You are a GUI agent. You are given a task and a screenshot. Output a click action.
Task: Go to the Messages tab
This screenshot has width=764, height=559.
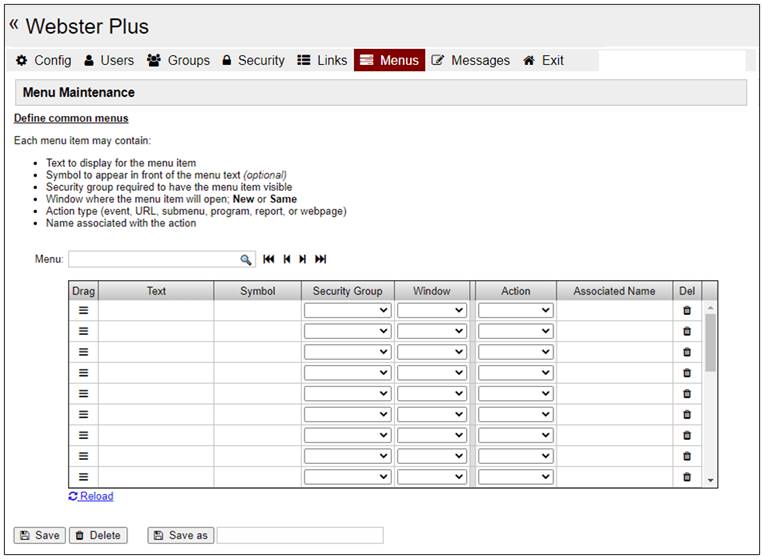point(470,60)
